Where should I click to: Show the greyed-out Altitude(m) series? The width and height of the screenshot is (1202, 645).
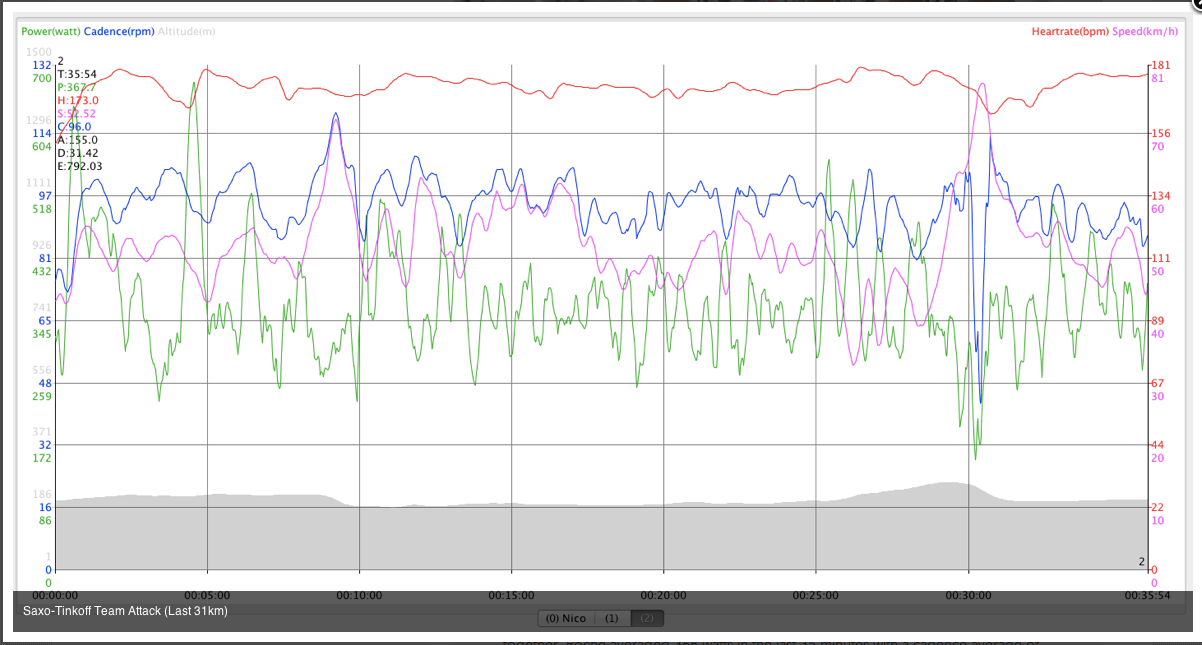pos(186,31)
